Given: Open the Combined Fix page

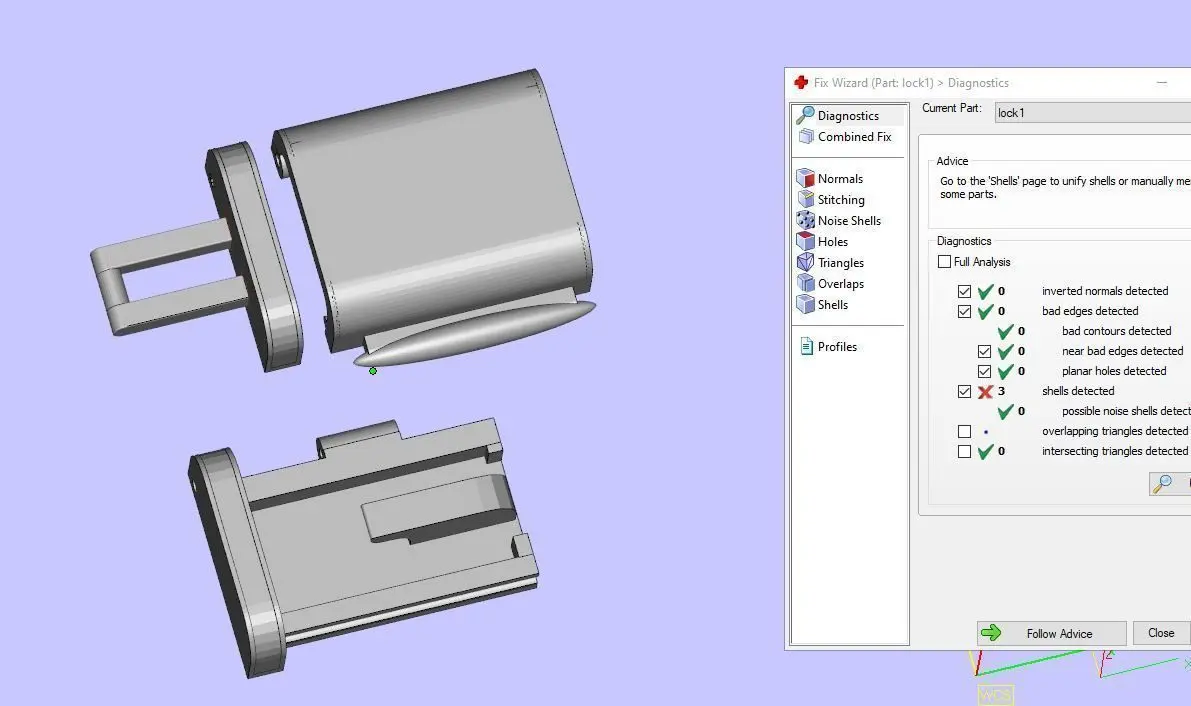Looking at the screenshot, I should [854, 137].
